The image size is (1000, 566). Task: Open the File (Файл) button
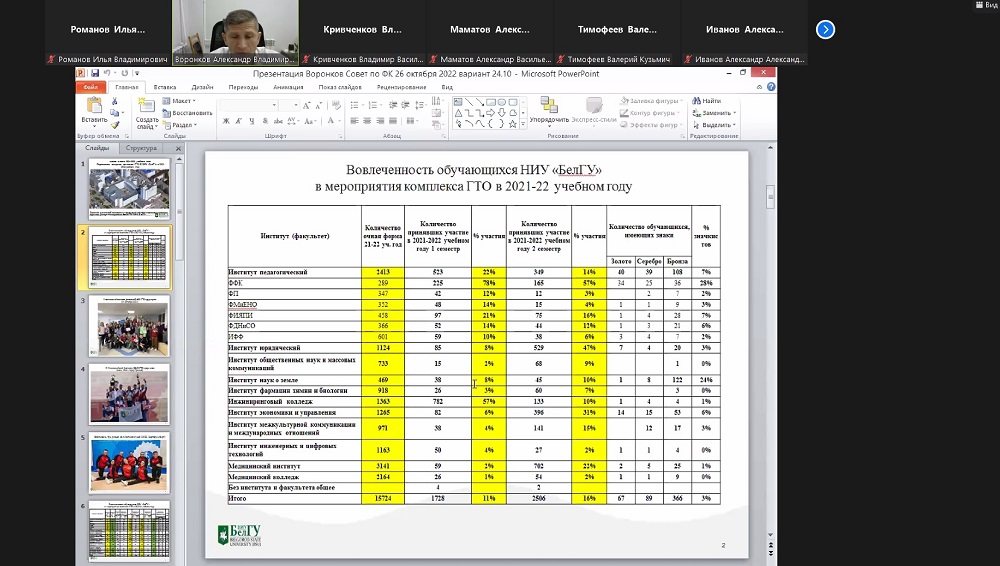click(91, 87)
